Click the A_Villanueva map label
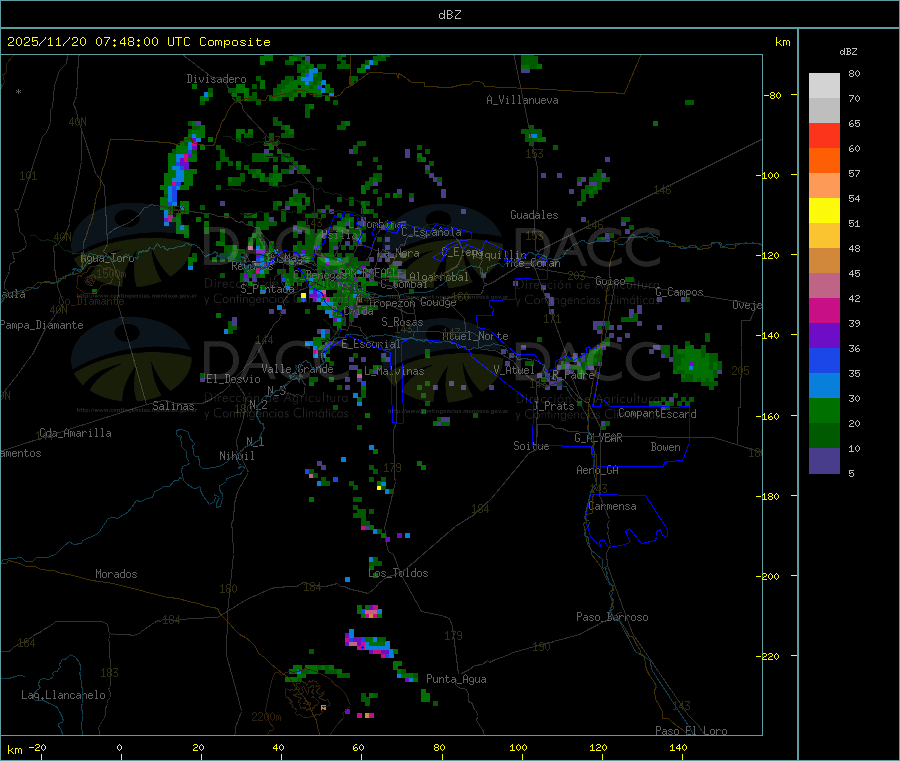Screen dimensions: 900x761 click(522, 100)
